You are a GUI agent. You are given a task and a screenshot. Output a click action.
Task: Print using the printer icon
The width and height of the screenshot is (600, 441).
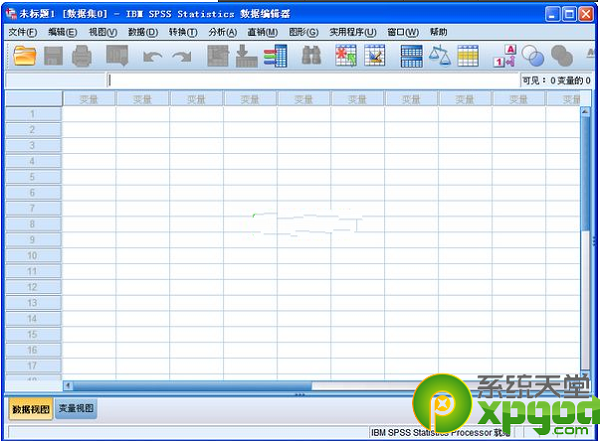[82, 56]
